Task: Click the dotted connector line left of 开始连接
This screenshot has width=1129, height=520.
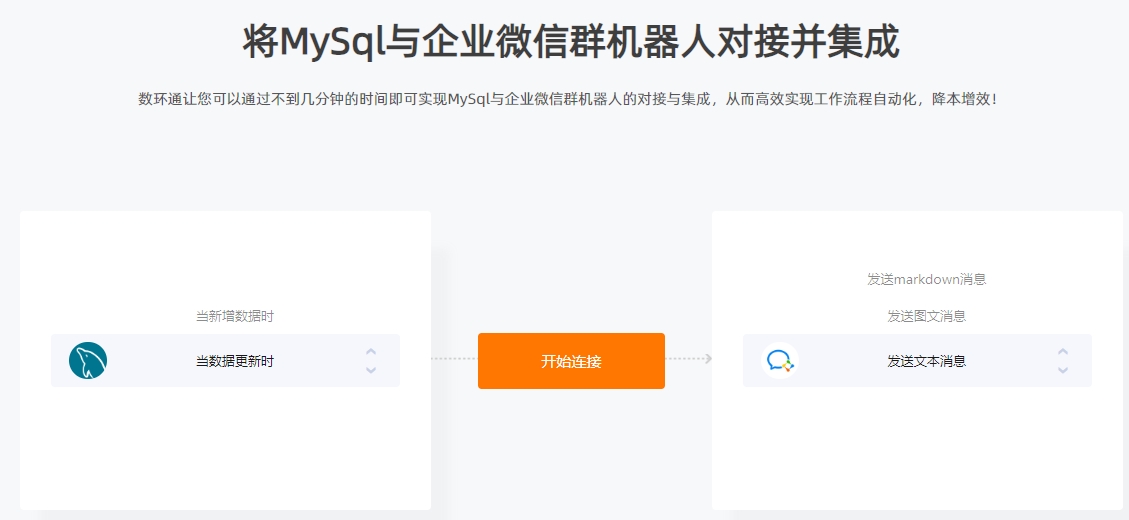Action: (x=454, y=359)
